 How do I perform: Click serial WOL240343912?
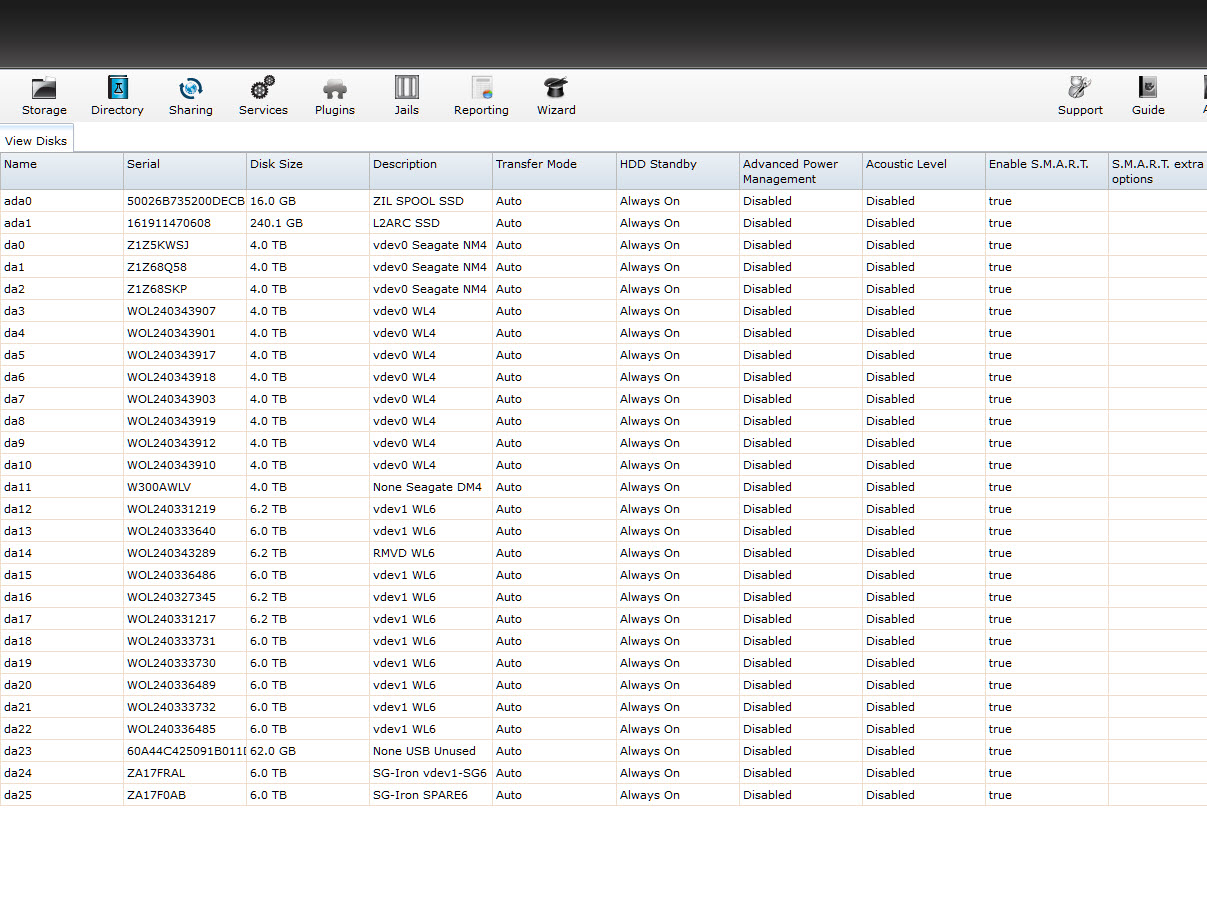pos(171,443)
